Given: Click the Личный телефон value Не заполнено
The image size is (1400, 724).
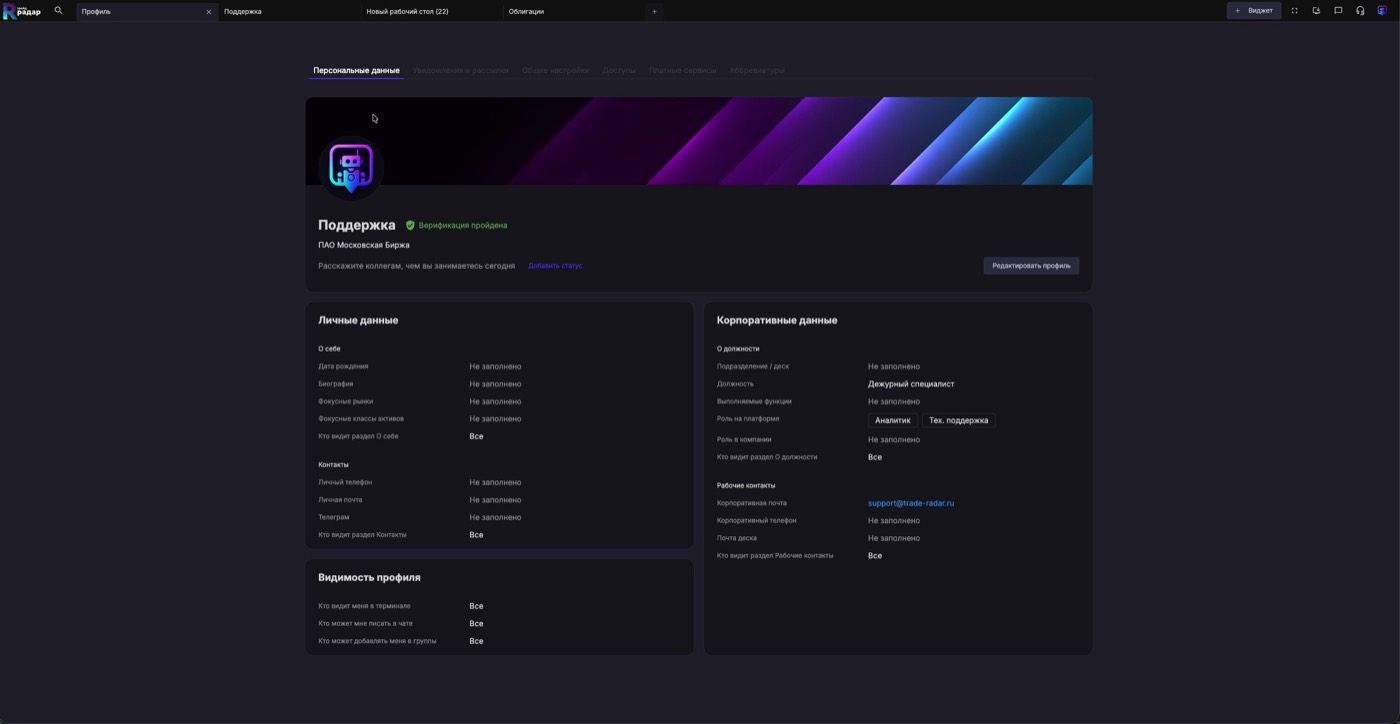Looking at the screenshot, I should point(495,483).
